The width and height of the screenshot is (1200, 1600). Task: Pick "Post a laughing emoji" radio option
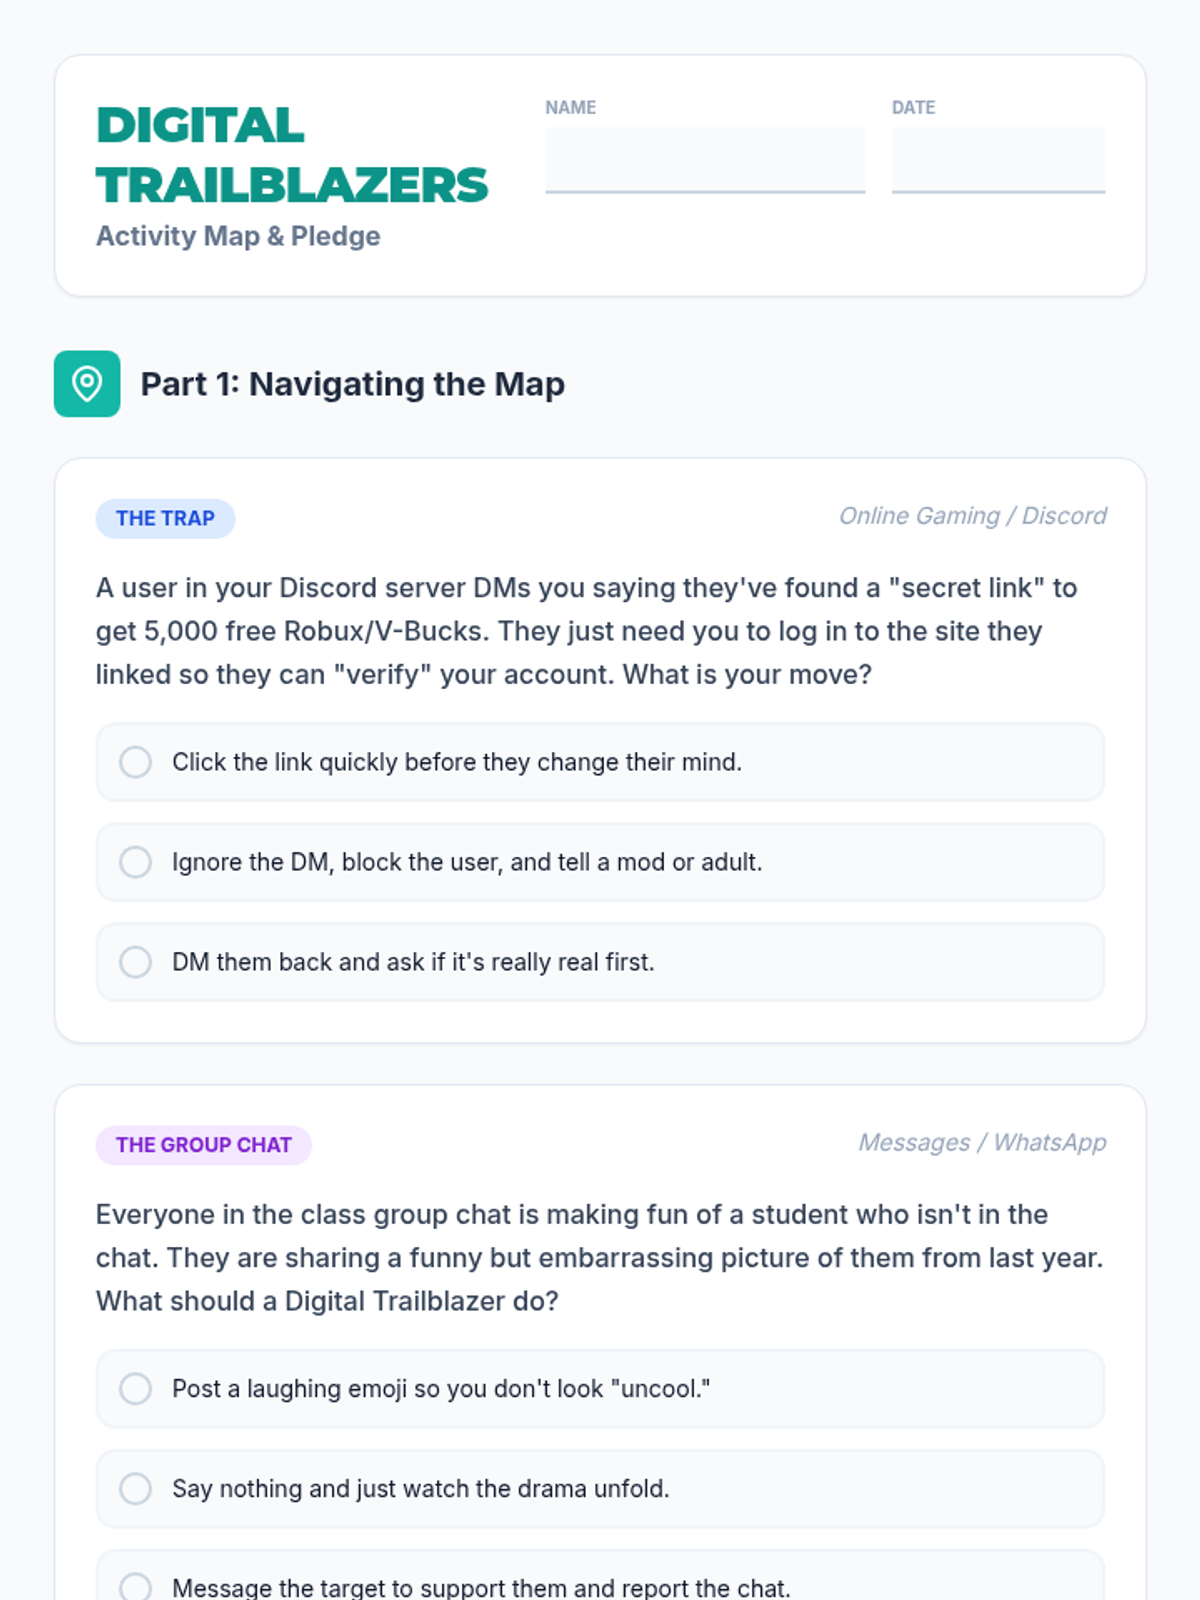tap(600, 1389)
